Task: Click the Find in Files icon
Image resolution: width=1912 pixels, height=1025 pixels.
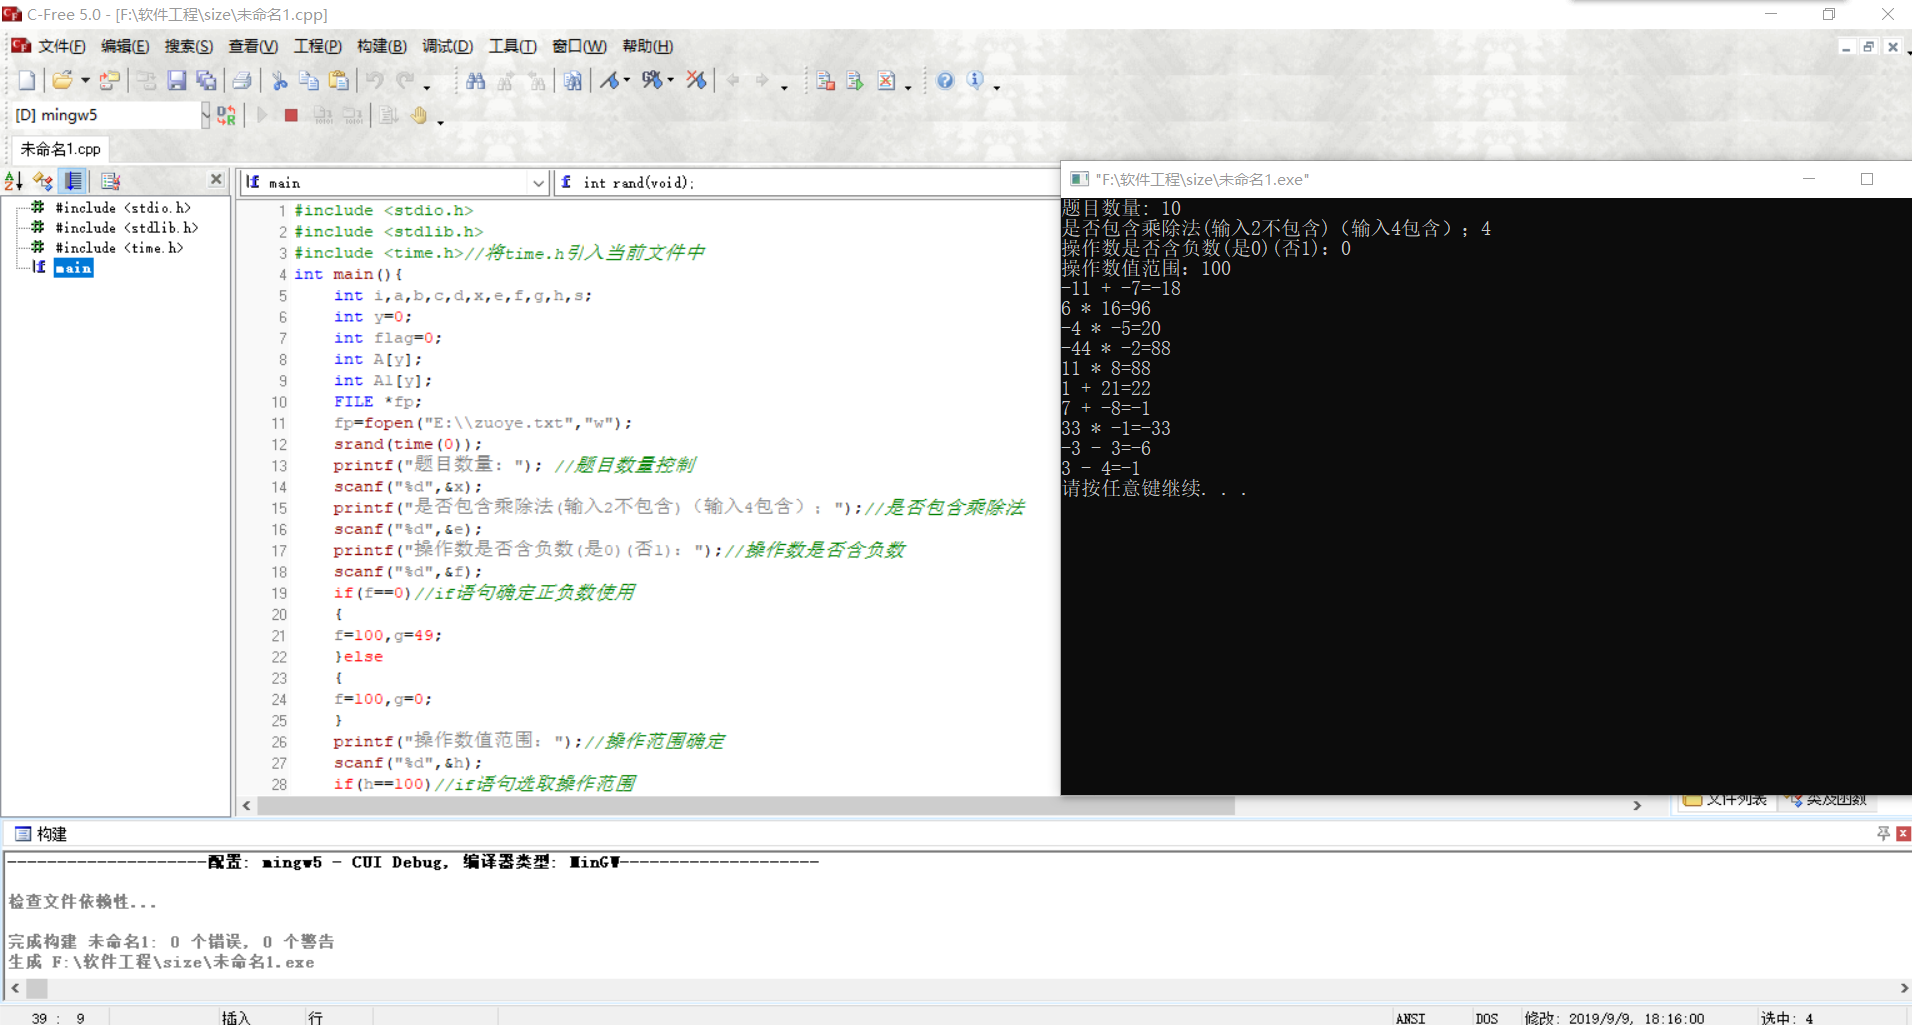Action: pyautogui.click(x=573, y=81)
